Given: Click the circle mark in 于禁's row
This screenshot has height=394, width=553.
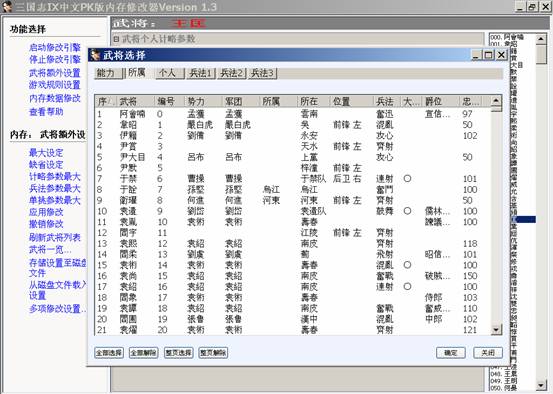Looking at the screenshot, I should tap(407, 178).
